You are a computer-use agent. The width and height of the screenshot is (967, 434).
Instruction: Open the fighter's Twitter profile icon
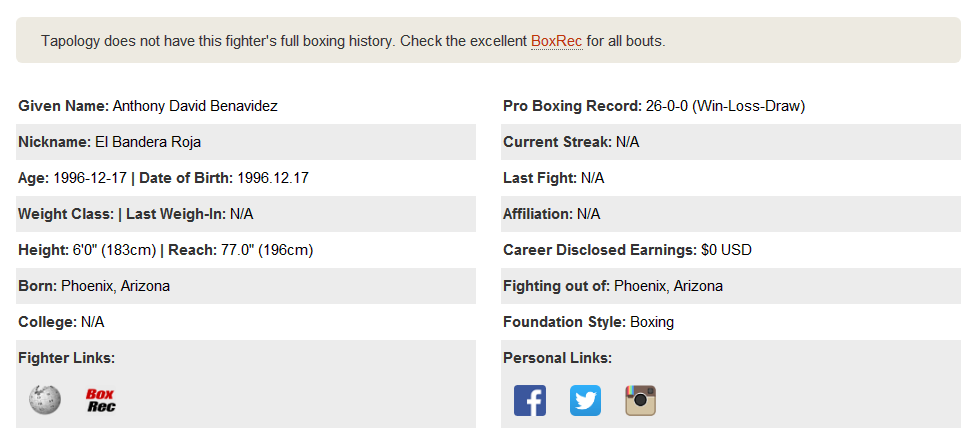point(585,400)
